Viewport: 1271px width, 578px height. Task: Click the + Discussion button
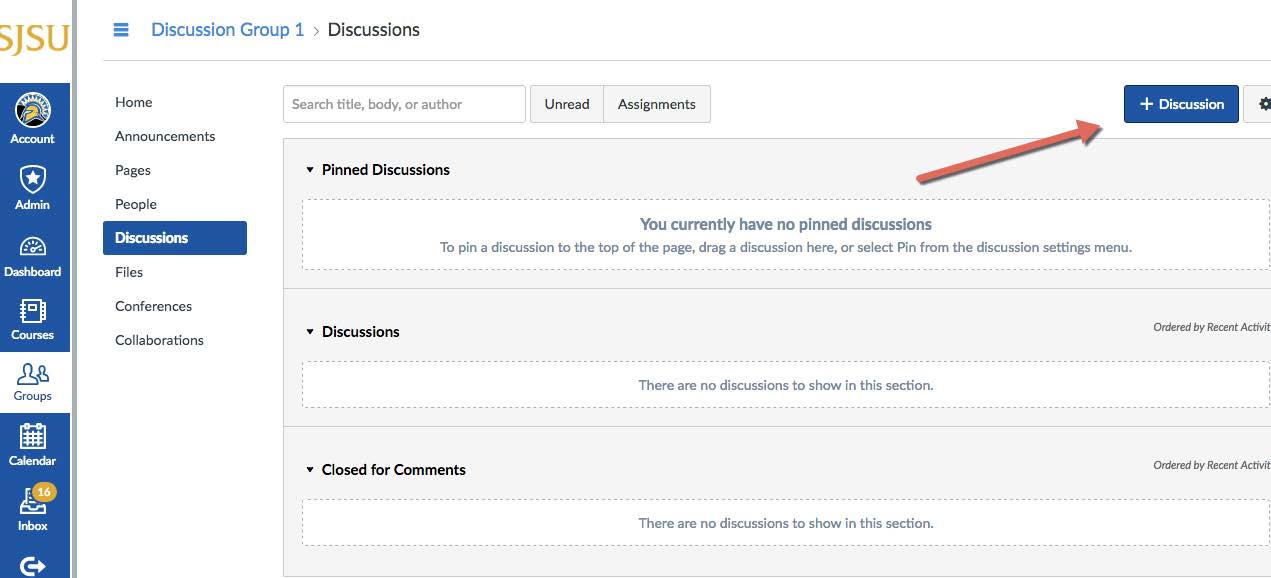(1181, 104)
